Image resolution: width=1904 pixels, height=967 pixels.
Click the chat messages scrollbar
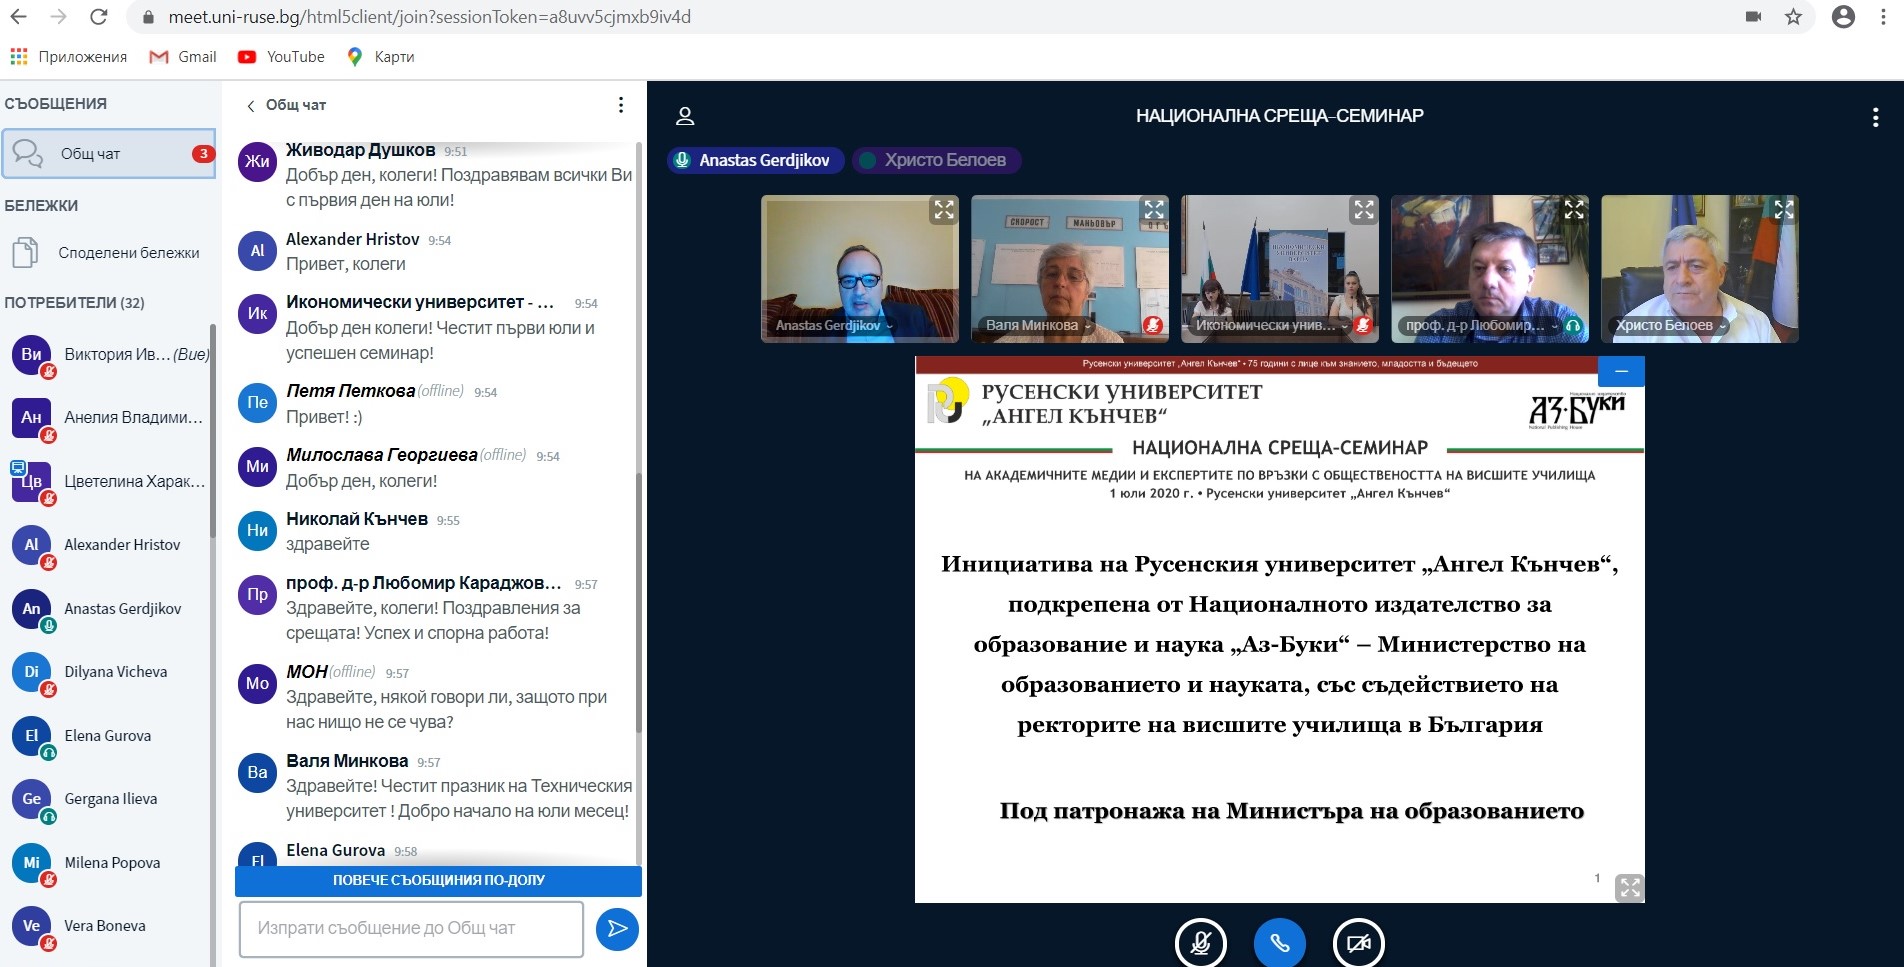[x=638, y=600]
